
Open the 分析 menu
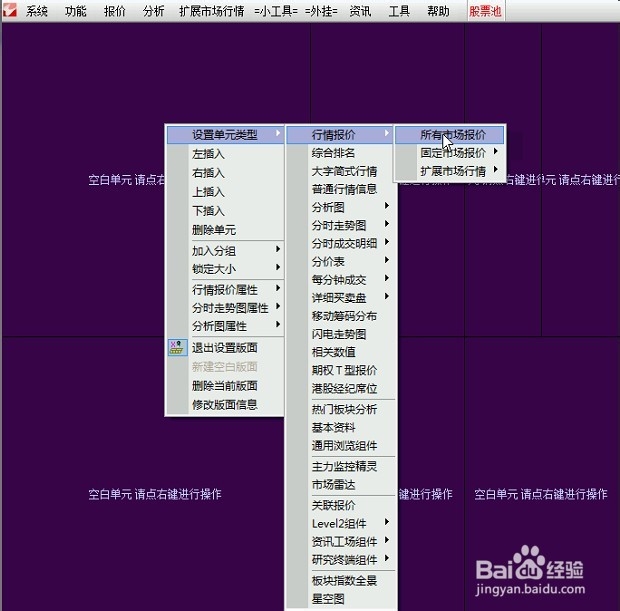153,11
